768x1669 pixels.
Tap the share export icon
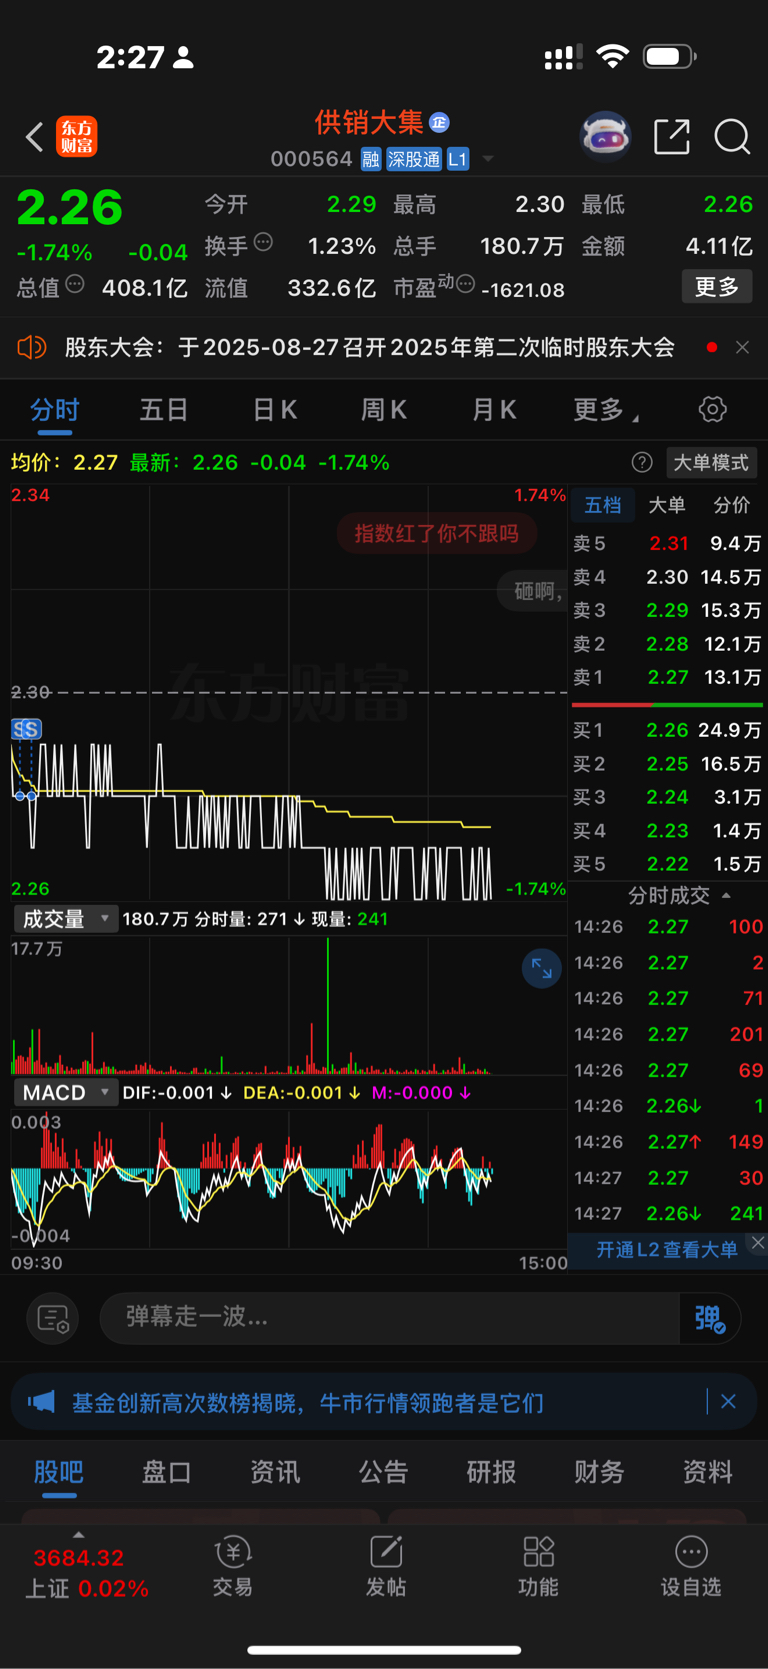click(x=672, y=136)
